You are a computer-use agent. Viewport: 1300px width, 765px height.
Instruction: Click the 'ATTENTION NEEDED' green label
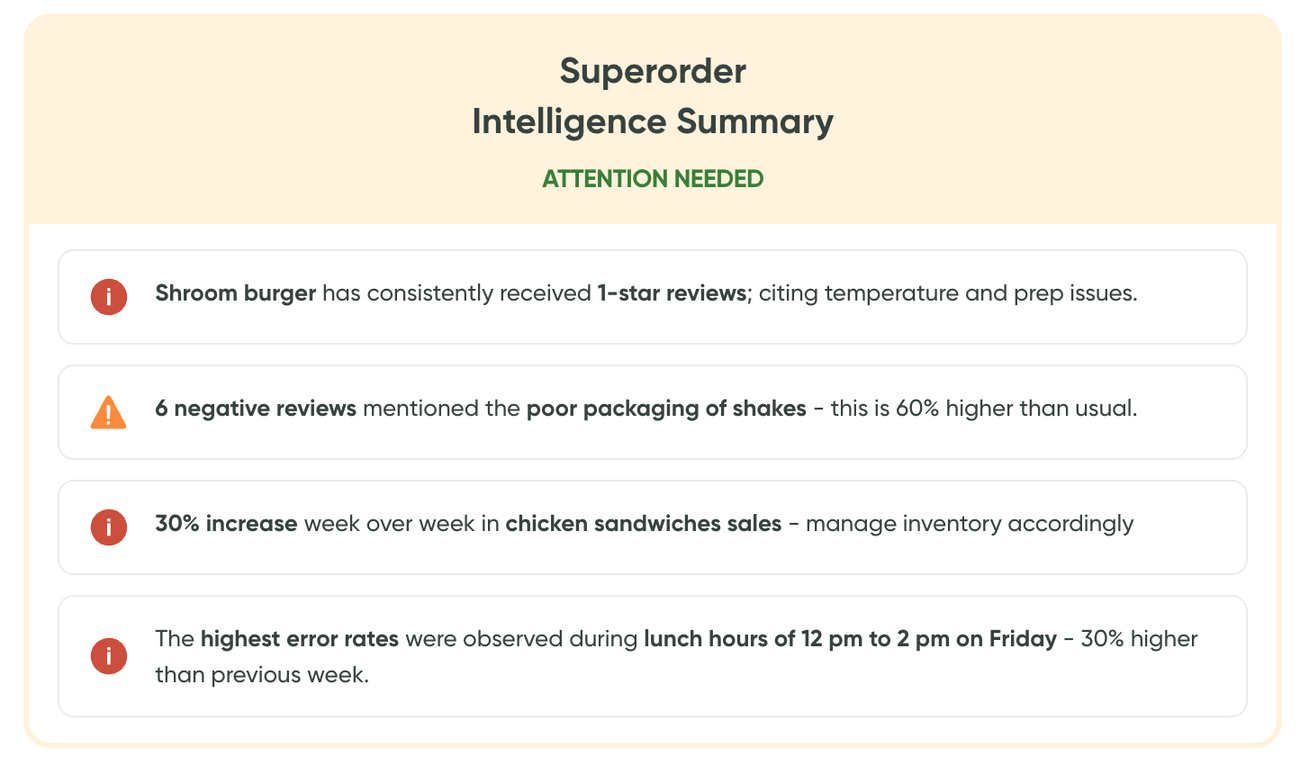[653, 179]
